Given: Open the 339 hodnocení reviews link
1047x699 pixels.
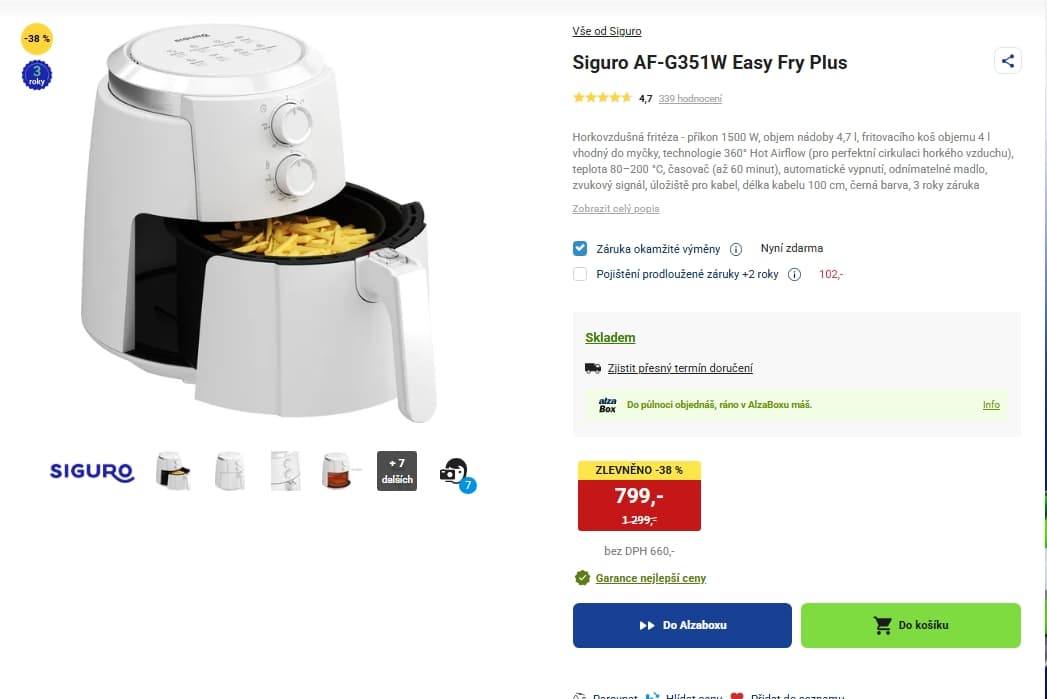Looking at the screenshot, I should coord(690,98).
